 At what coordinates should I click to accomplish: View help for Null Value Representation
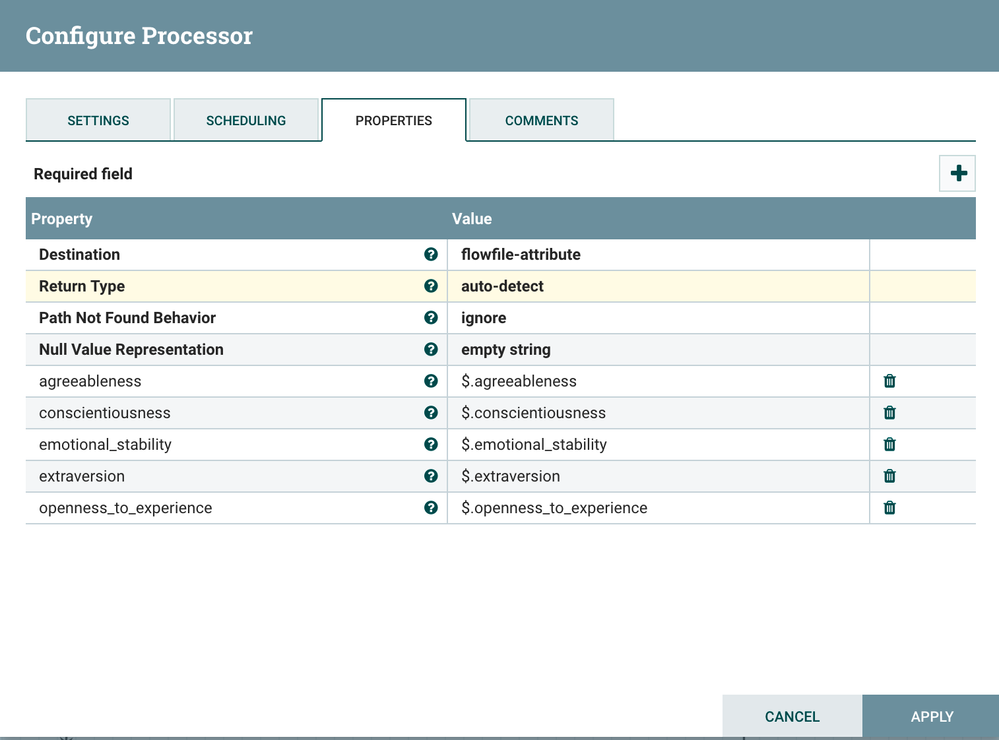(x=431, y=350)
